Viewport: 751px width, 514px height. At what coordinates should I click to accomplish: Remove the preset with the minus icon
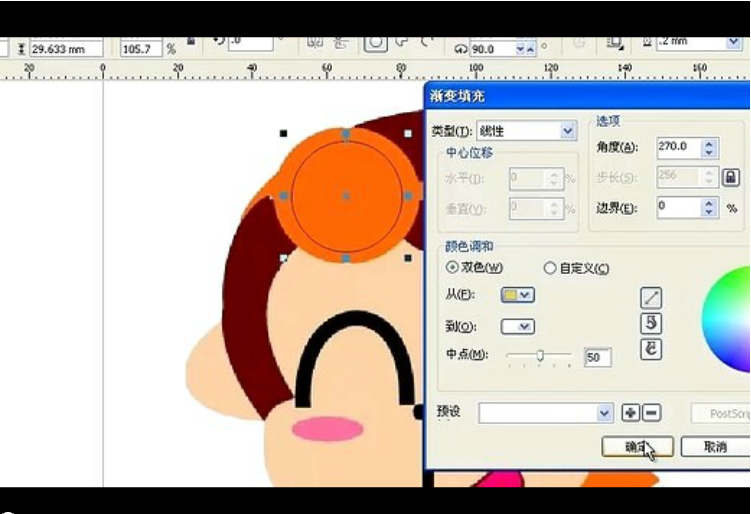point(651,412)
